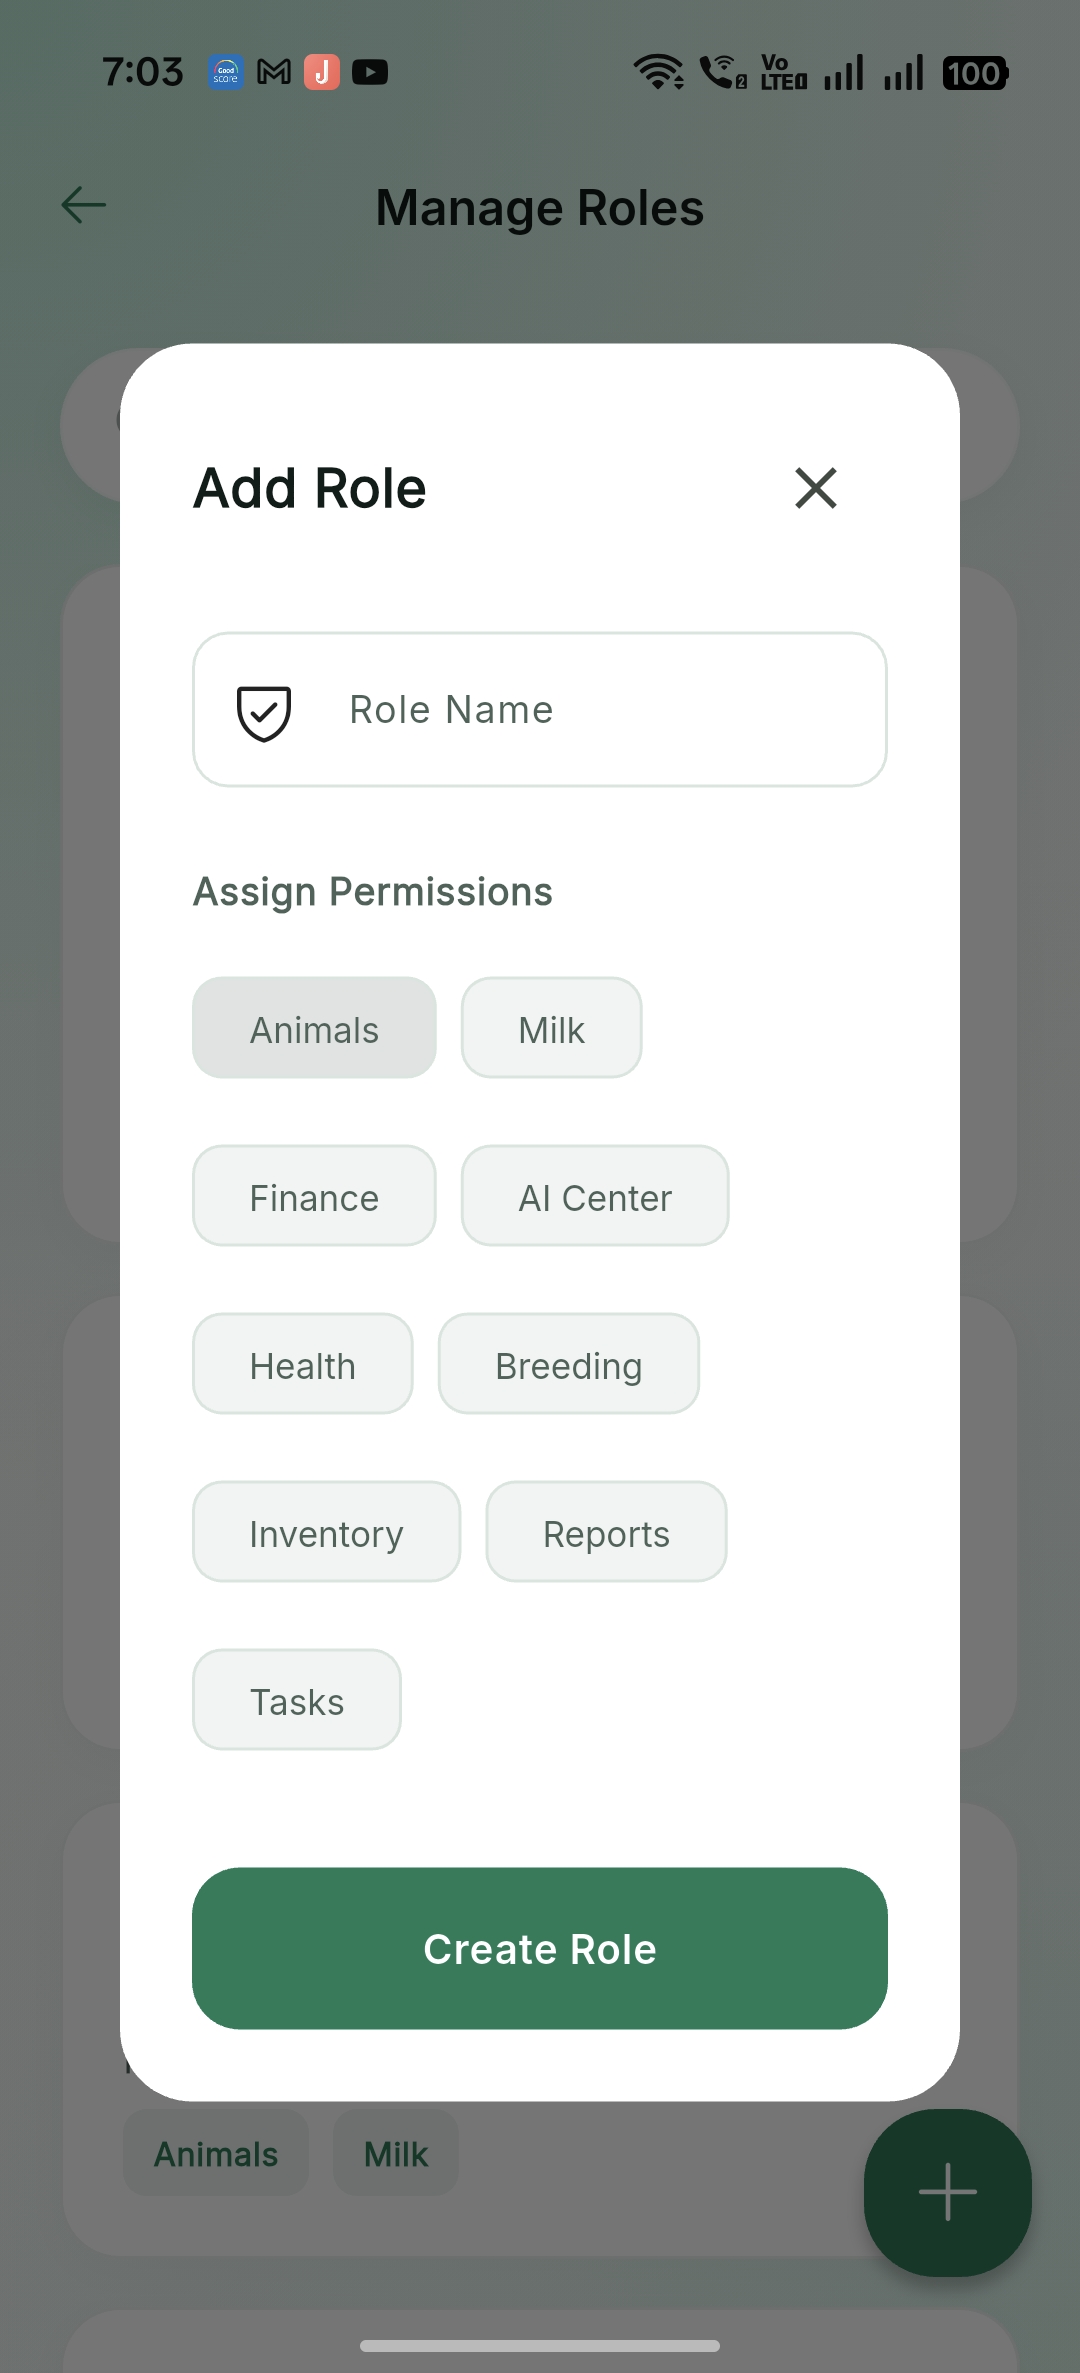Click the Wi-Fi indicator in status bar
Viewport: 1080px width, 2373px height.
[x=658, y=71]
